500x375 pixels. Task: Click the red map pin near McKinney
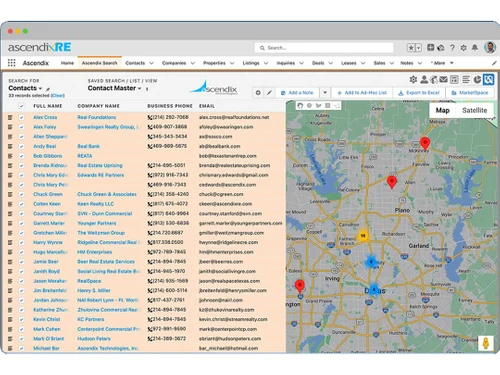click(425, 143)
